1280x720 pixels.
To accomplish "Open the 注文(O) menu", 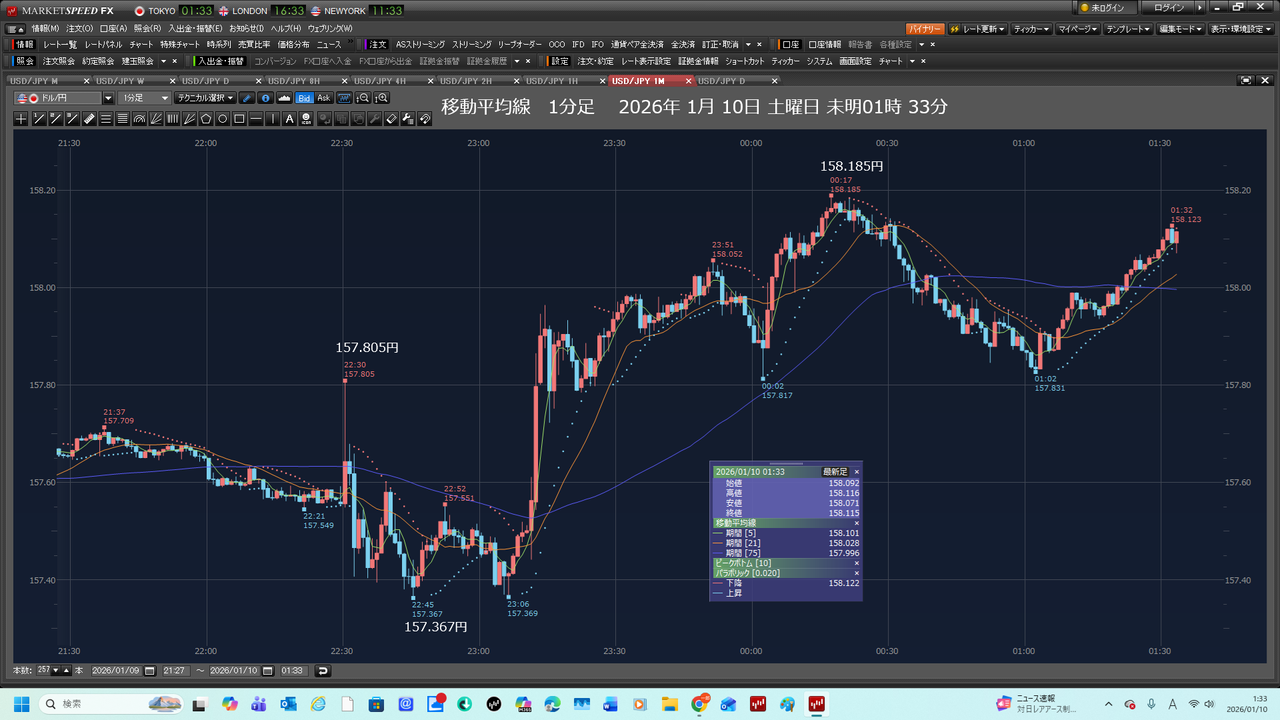I will coord(80,29).
